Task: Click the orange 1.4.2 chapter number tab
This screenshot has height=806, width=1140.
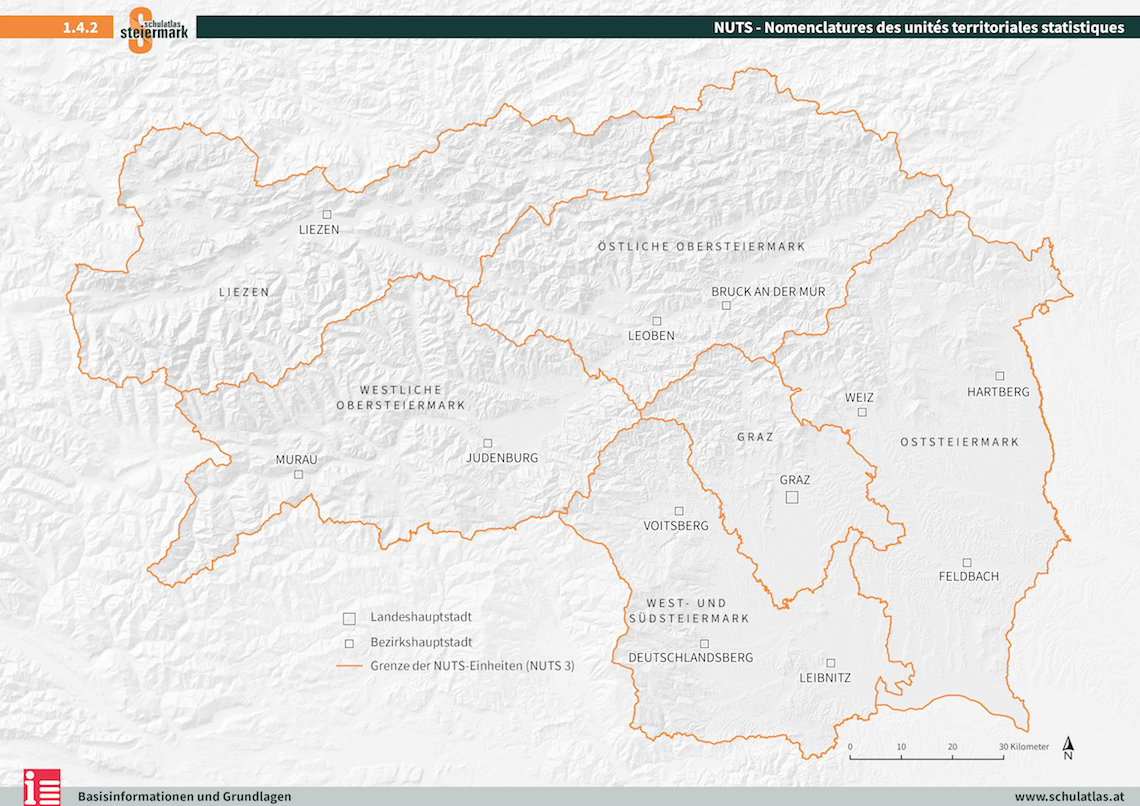Action: pos(80,28)
